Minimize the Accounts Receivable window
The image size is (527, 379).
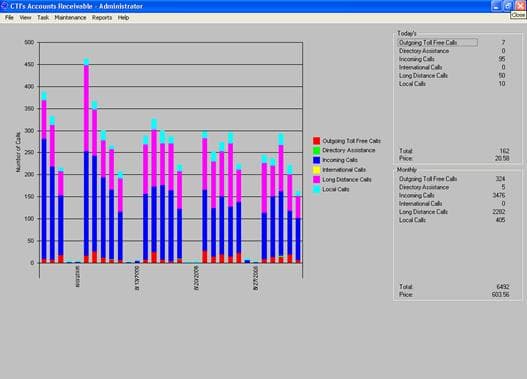point(496,6)
